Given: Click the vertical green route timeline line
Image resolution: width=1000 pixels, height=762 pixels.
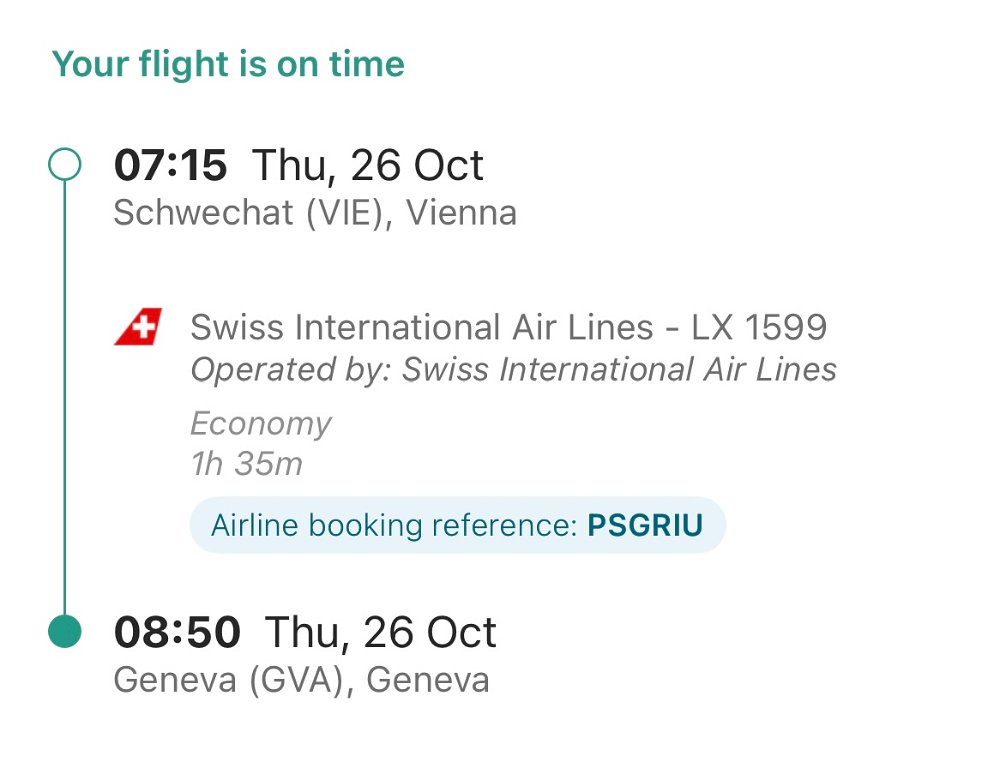Looking at the screenshot, I should (65, 400).
